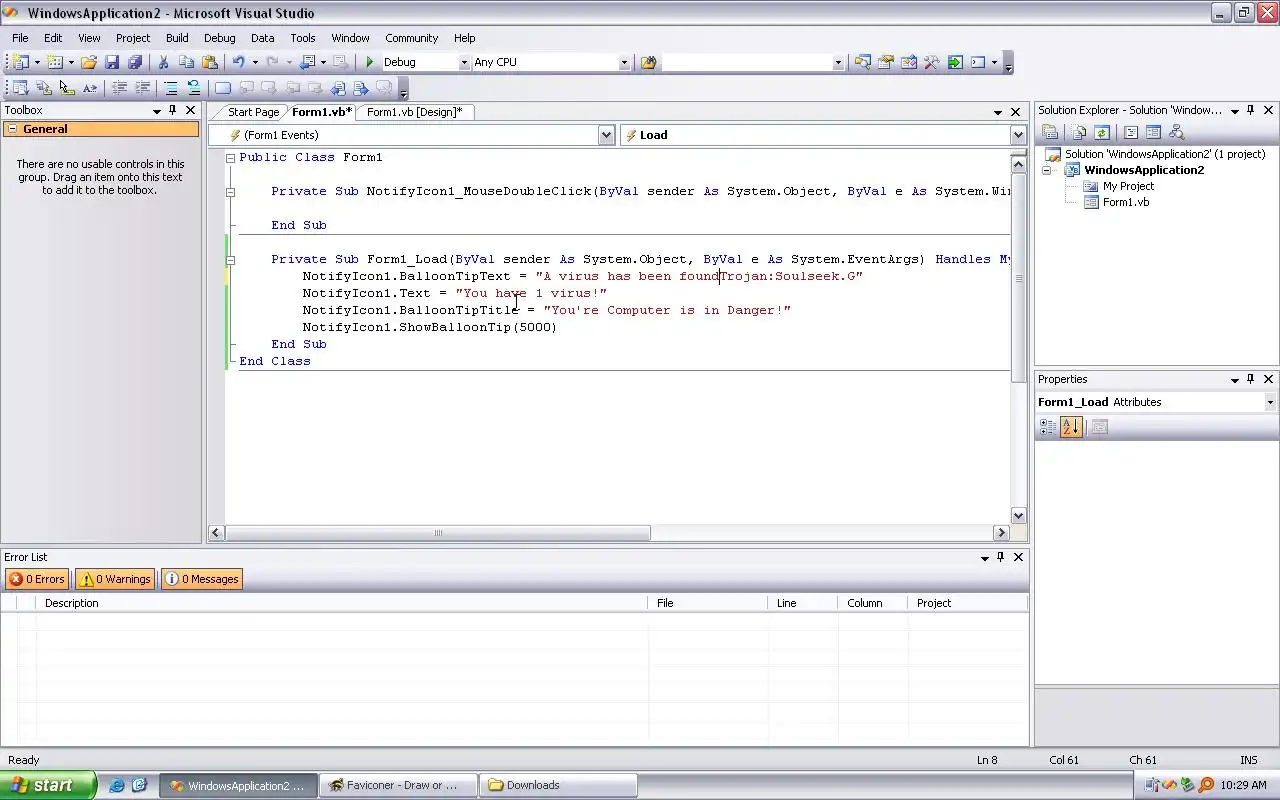Toggle Alphabetical sort in Properties panel
Viewport: 1280px width, 800px height.
[1071, 427]
